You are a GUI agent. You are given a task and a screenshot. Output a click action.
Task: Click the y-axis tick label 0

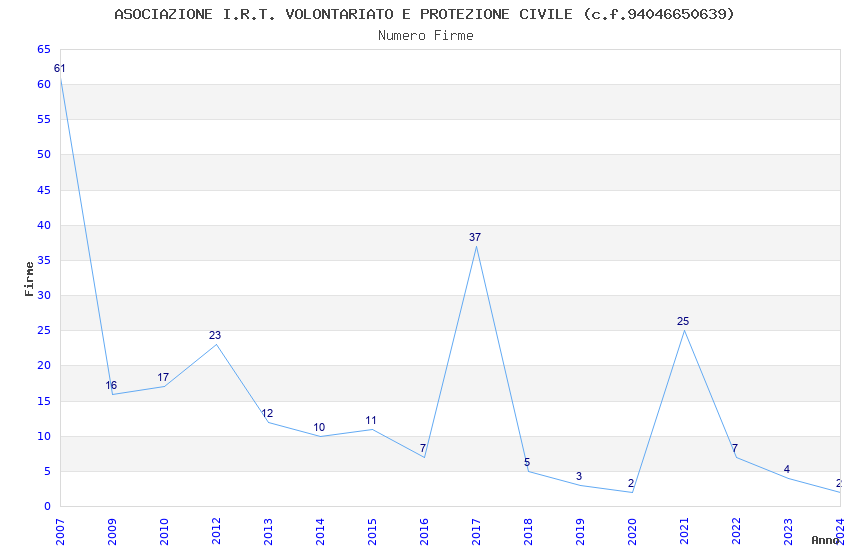coord(47,506)
